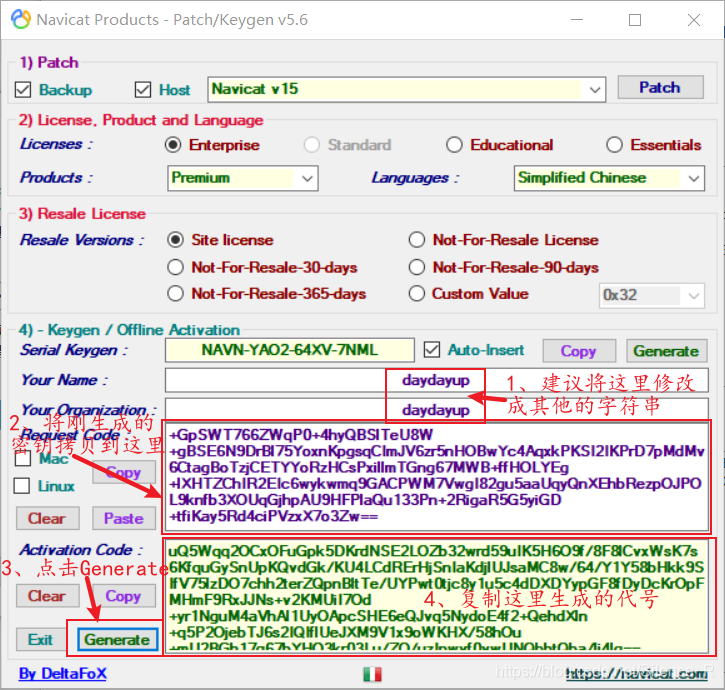Click the Italian flag icon at the bottom
The width and height of the screenshot is (725, 690).
pyautogui.click(x=372, y=675)
